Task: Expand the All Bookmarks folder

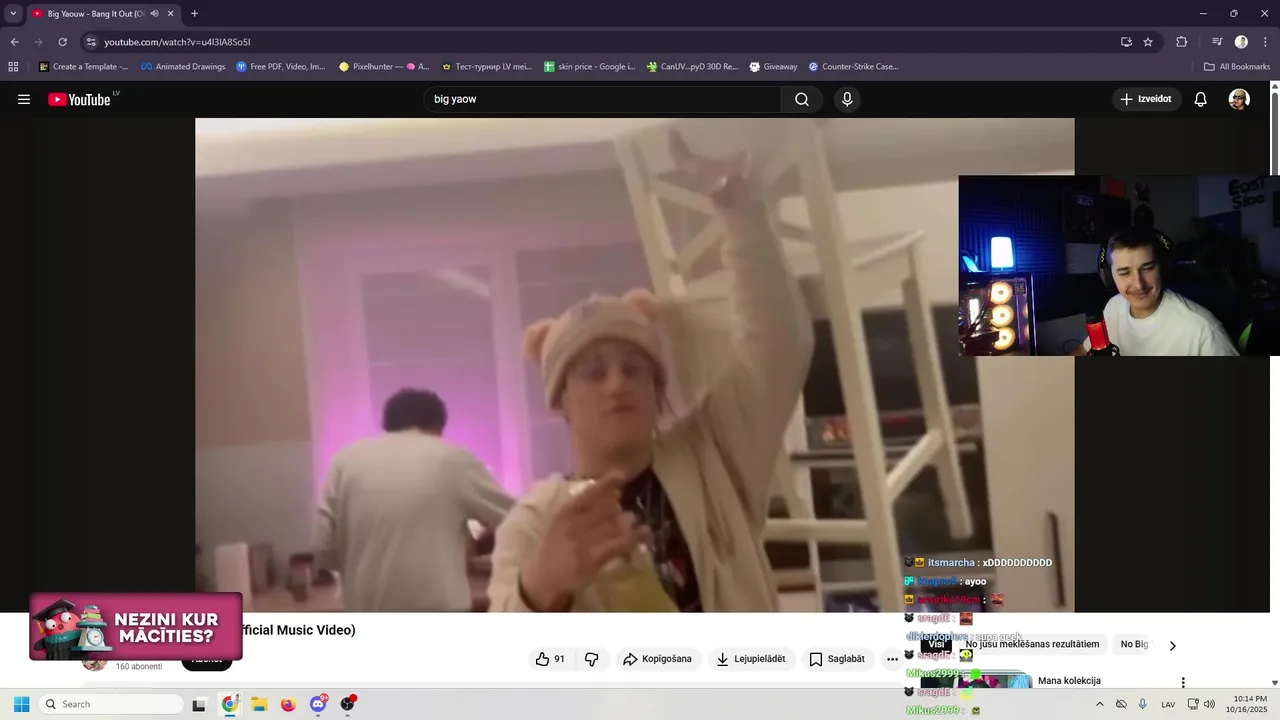Action: (1237, 67)
